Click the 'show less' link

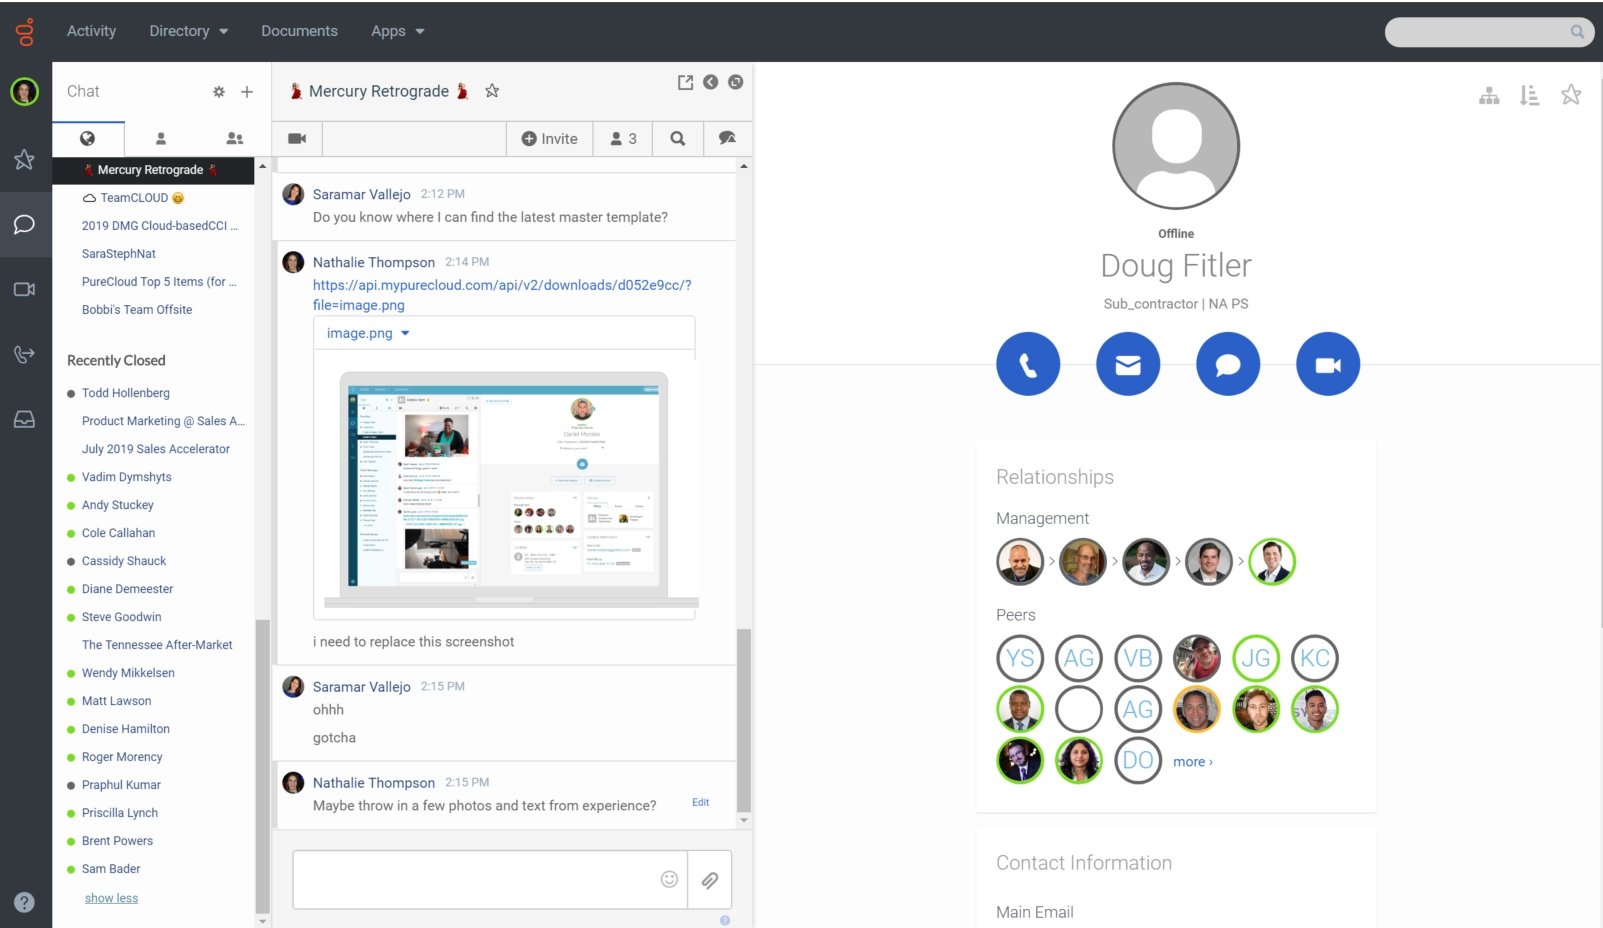coord(111,898)
